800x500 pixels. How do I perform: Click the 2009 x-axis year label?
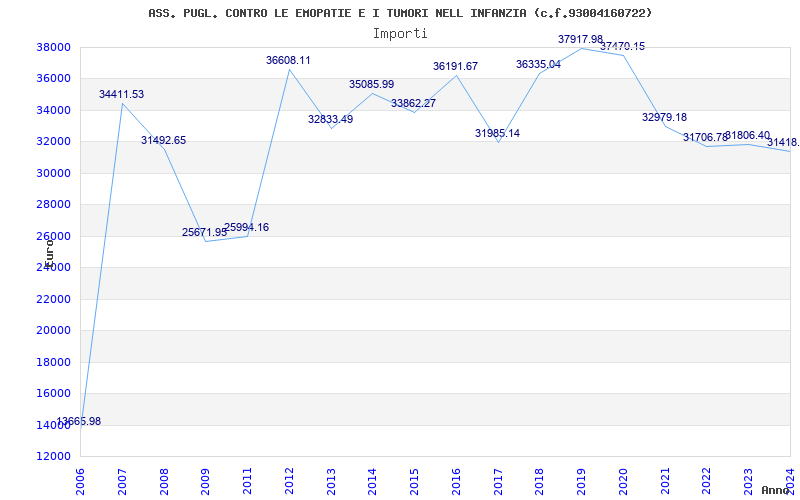tap(206, 482)
